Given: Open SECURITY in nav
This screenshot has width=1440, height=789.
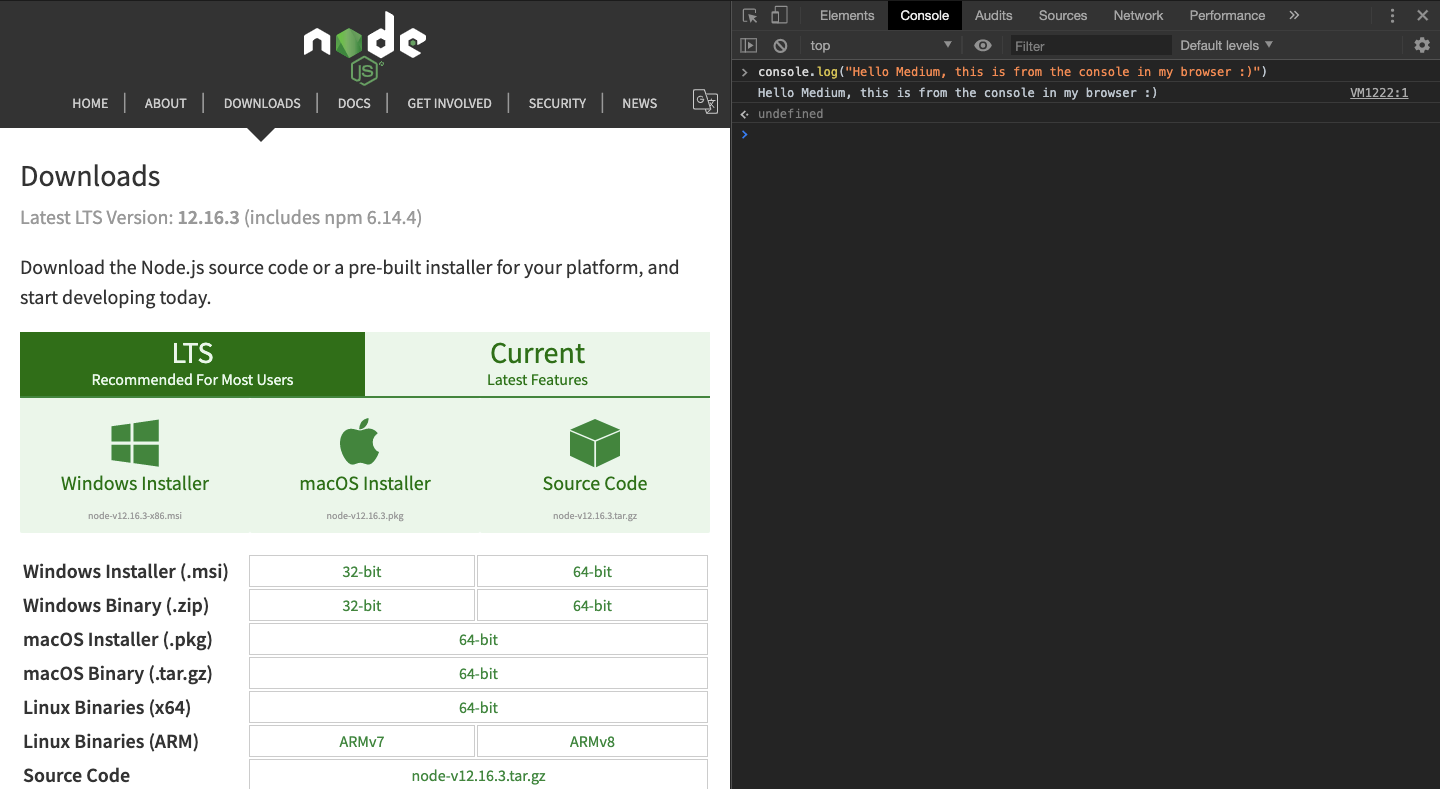Looking at the screenshot, I should pyautogui.click(x=557, y=103).
